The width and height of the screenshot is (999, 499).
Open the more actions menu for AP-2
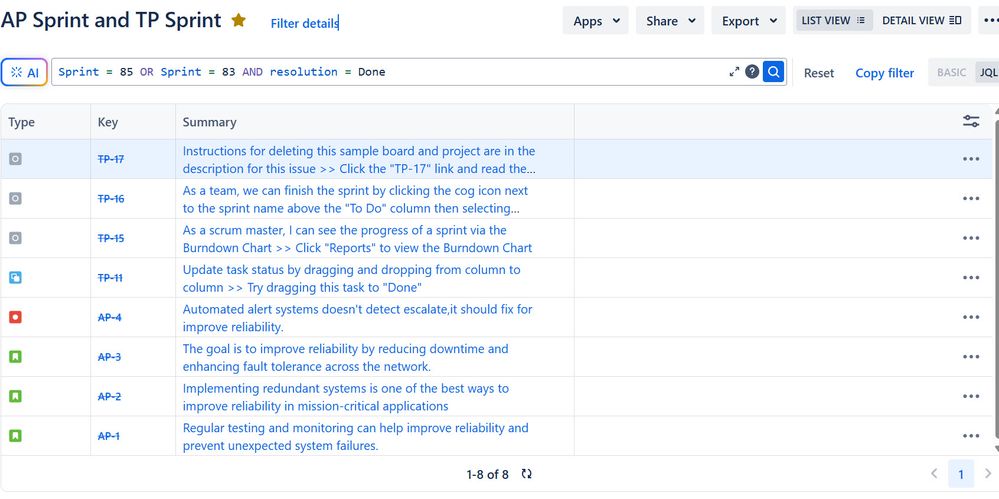click(x=971, y=396)
